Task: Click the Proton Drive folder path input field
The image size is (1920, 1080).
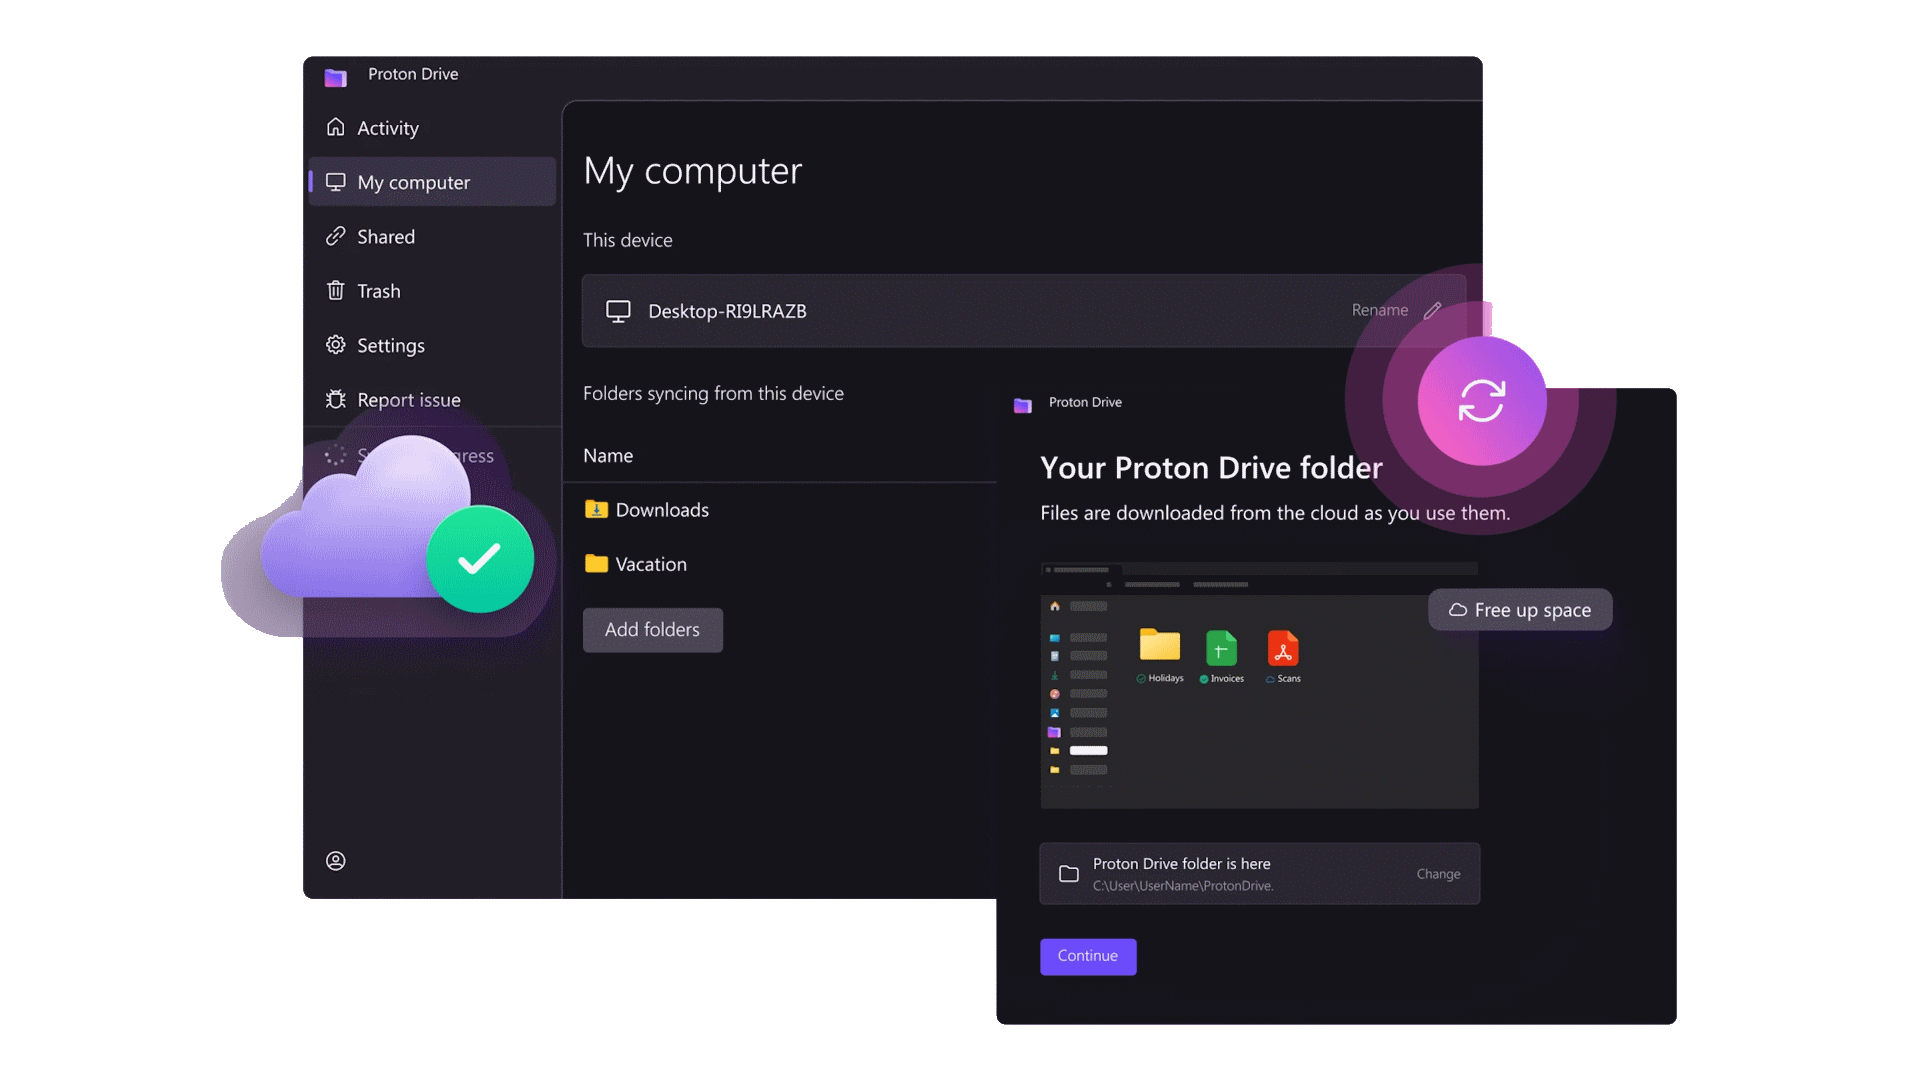Action: click(1259, 873)
